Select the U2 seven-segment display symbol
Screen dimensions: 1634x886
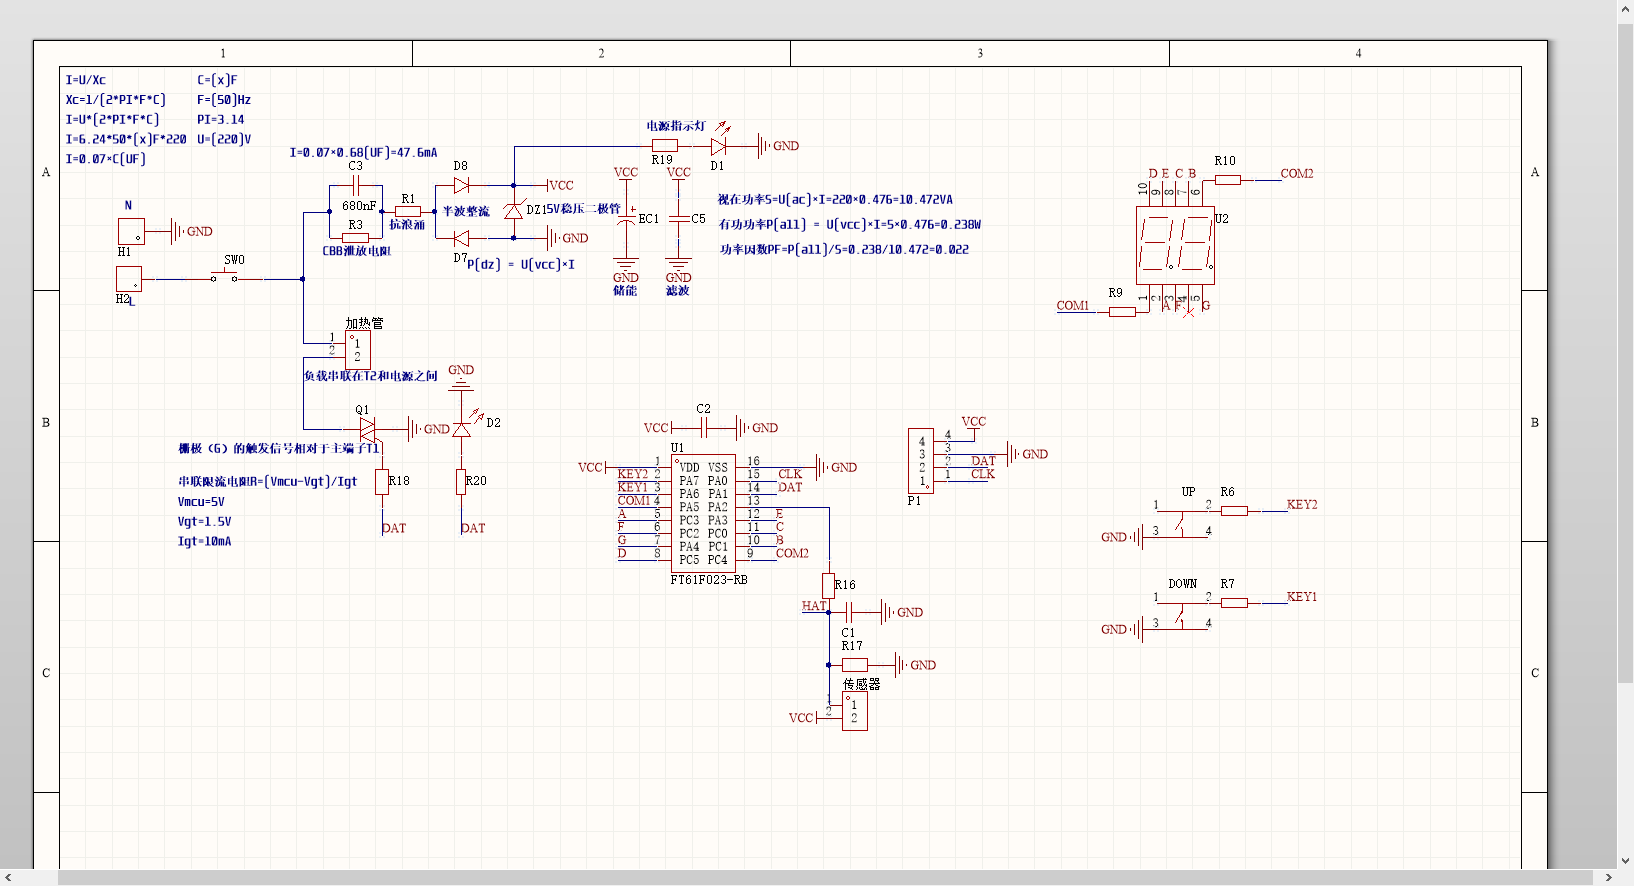[1175, 245]
